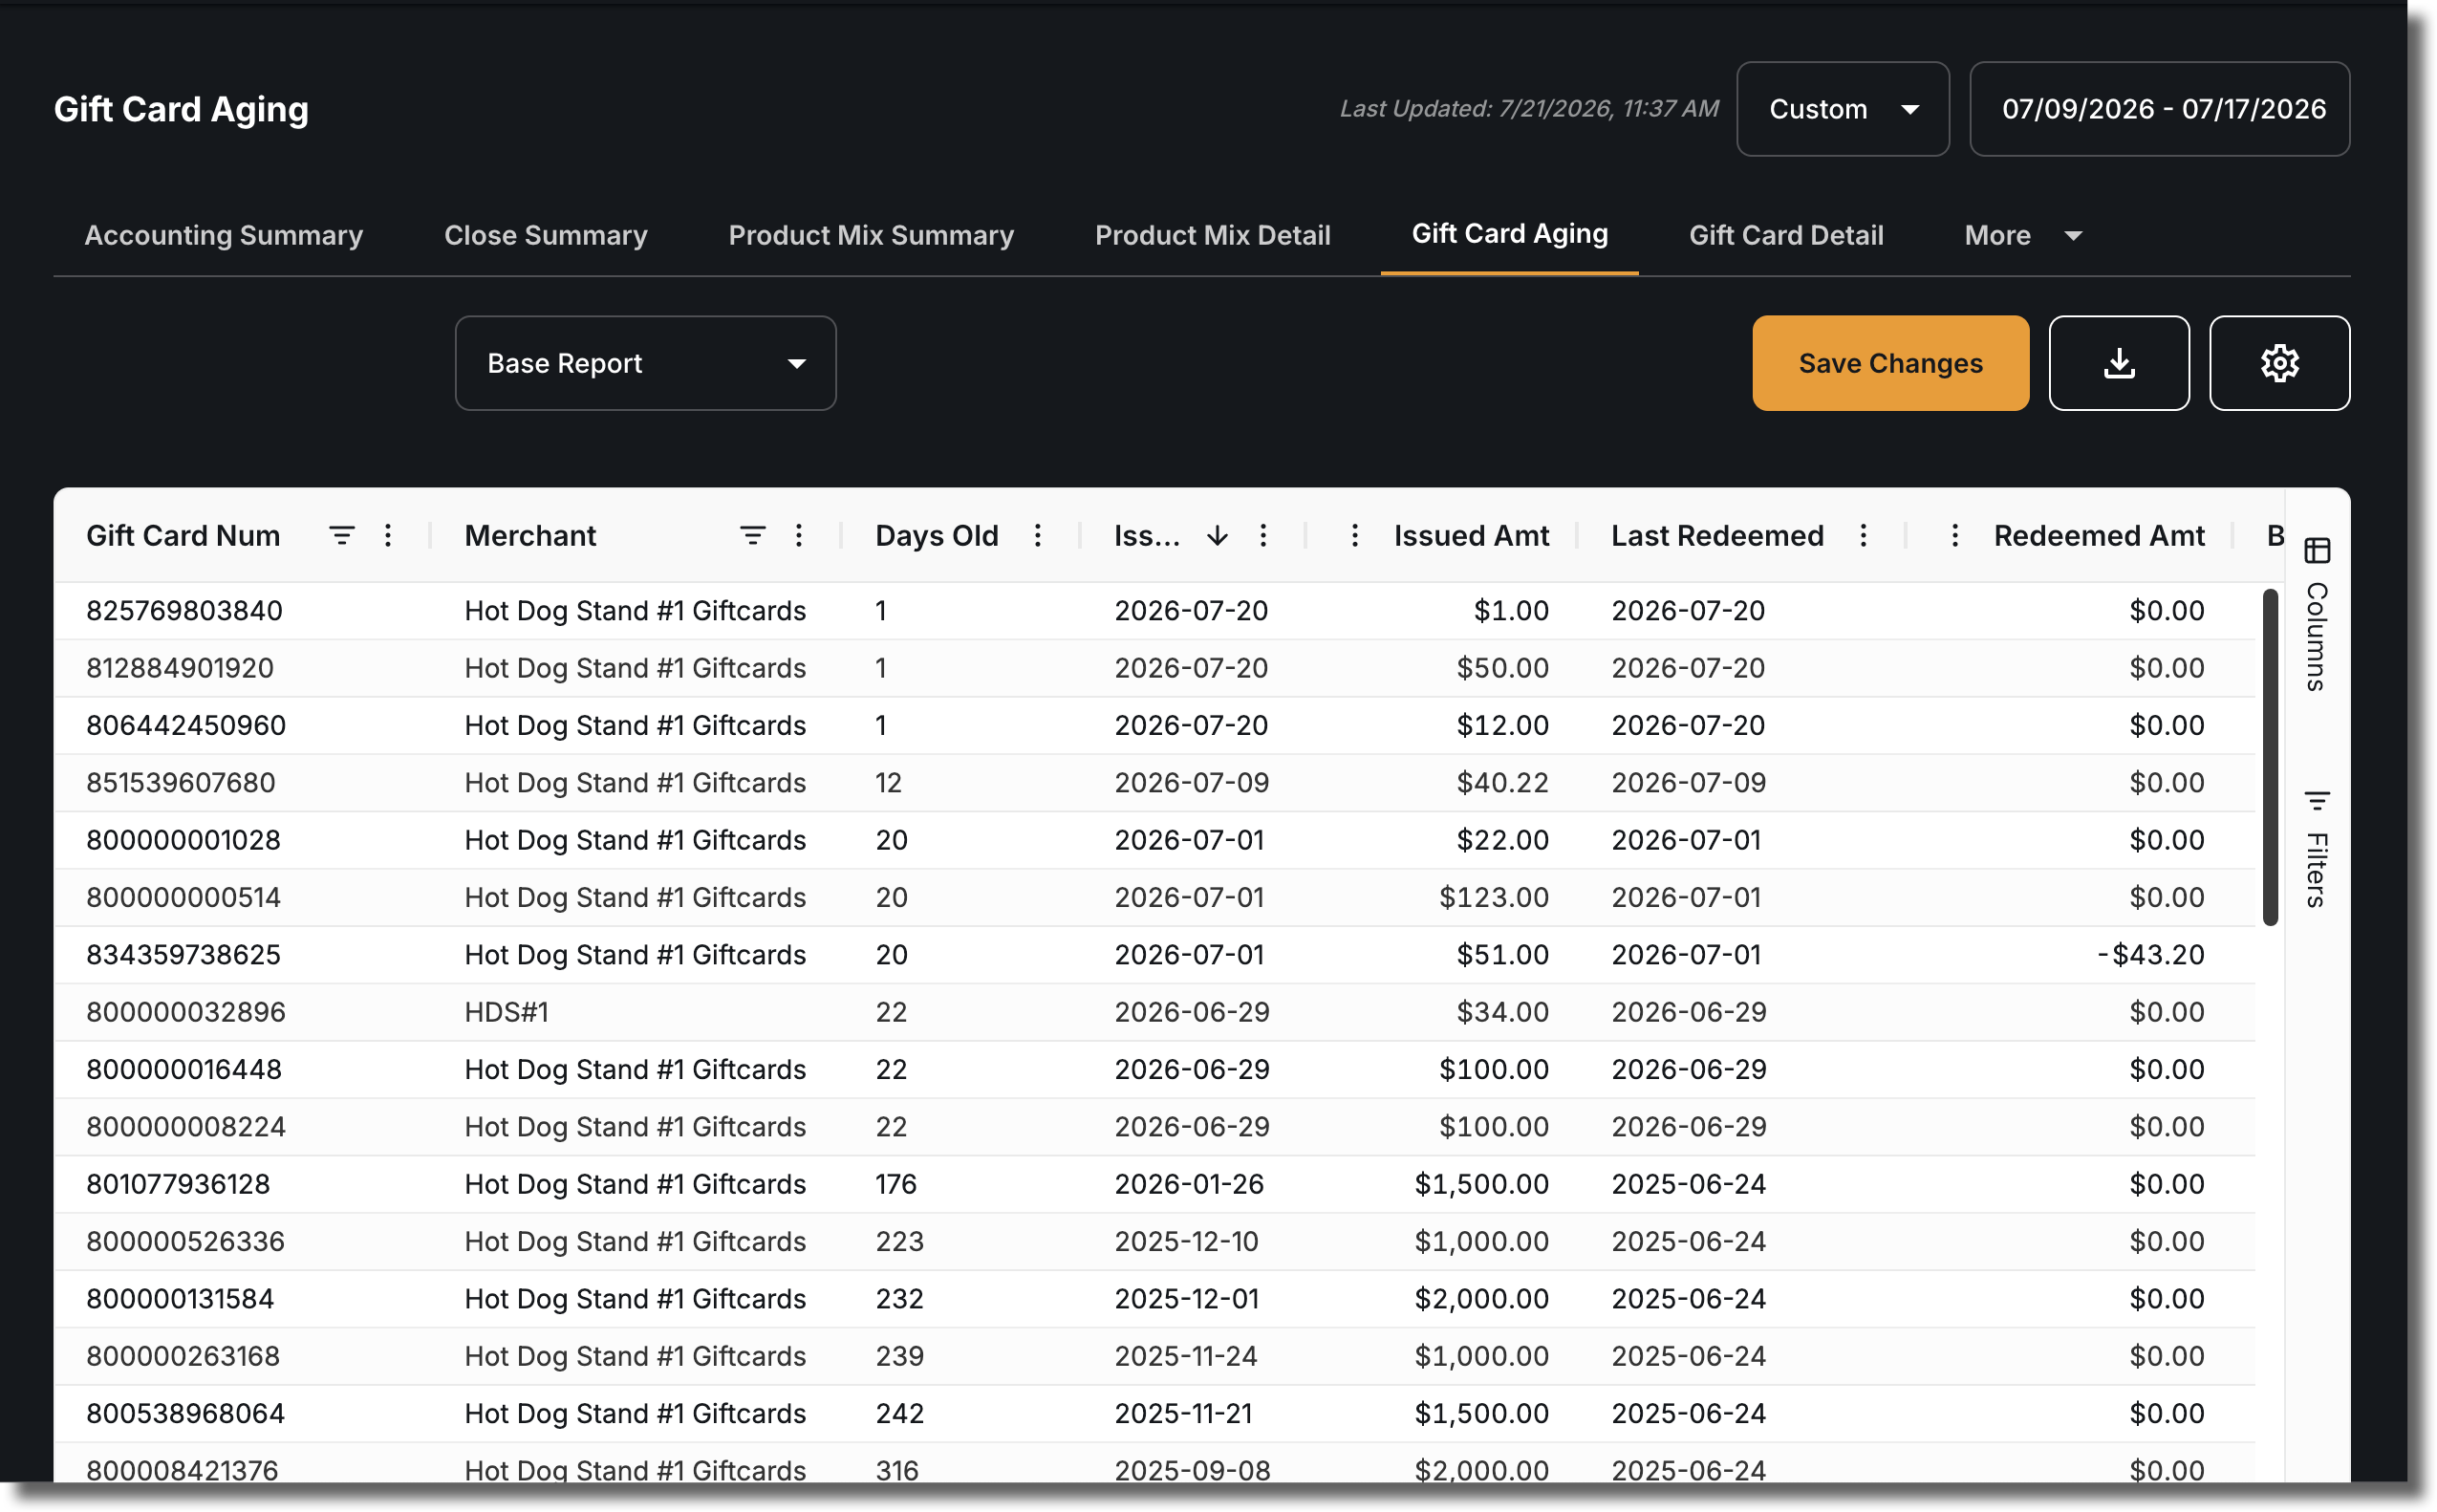
Task: Open the Merchant column options dots
Action: tap(799, 536)
